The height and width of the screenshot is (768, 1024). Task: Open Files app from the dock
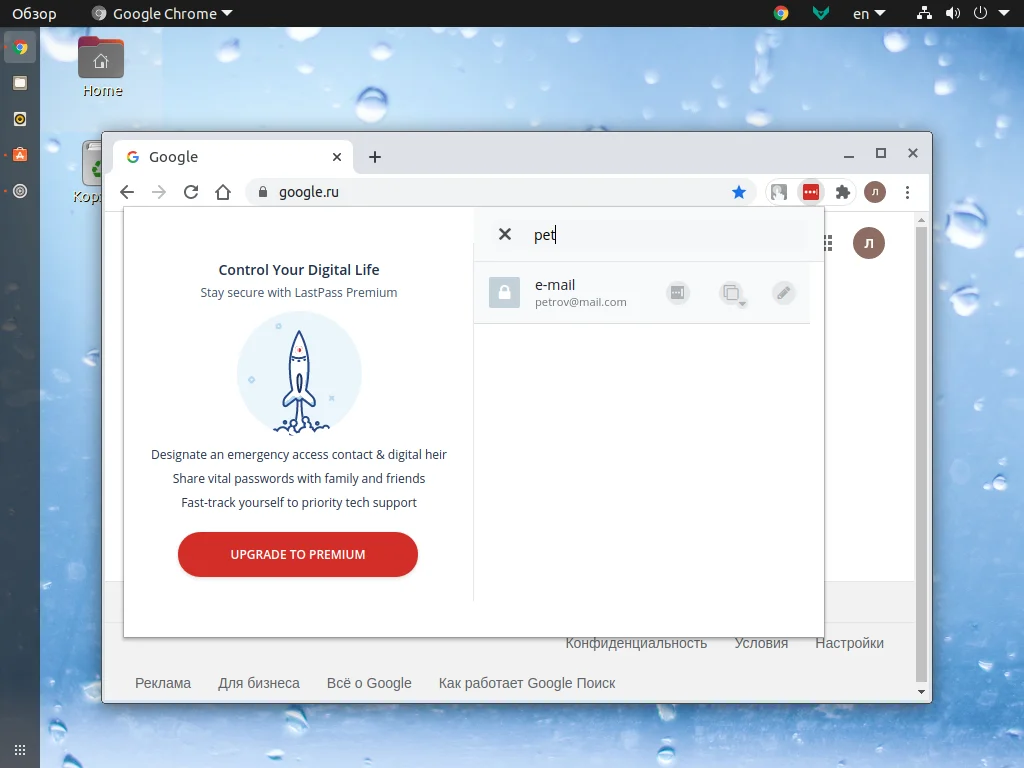[x=20, y=83]
